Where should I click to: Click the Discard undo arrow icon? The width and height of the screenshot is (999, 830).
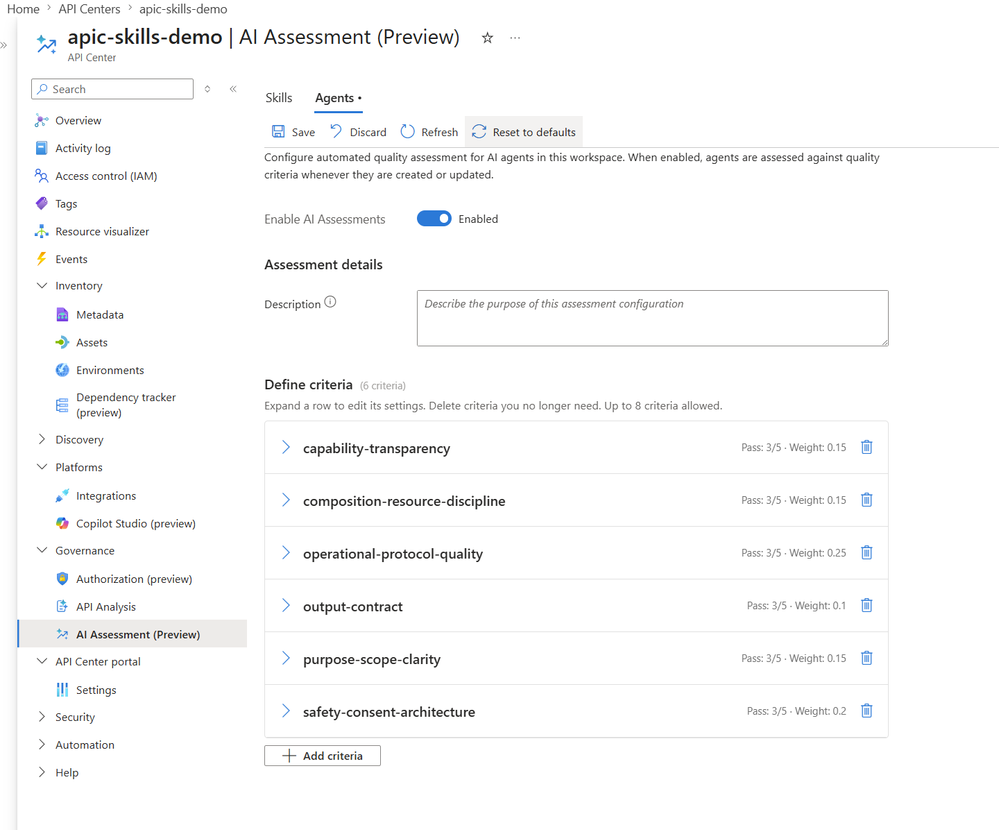coord(336,131)
